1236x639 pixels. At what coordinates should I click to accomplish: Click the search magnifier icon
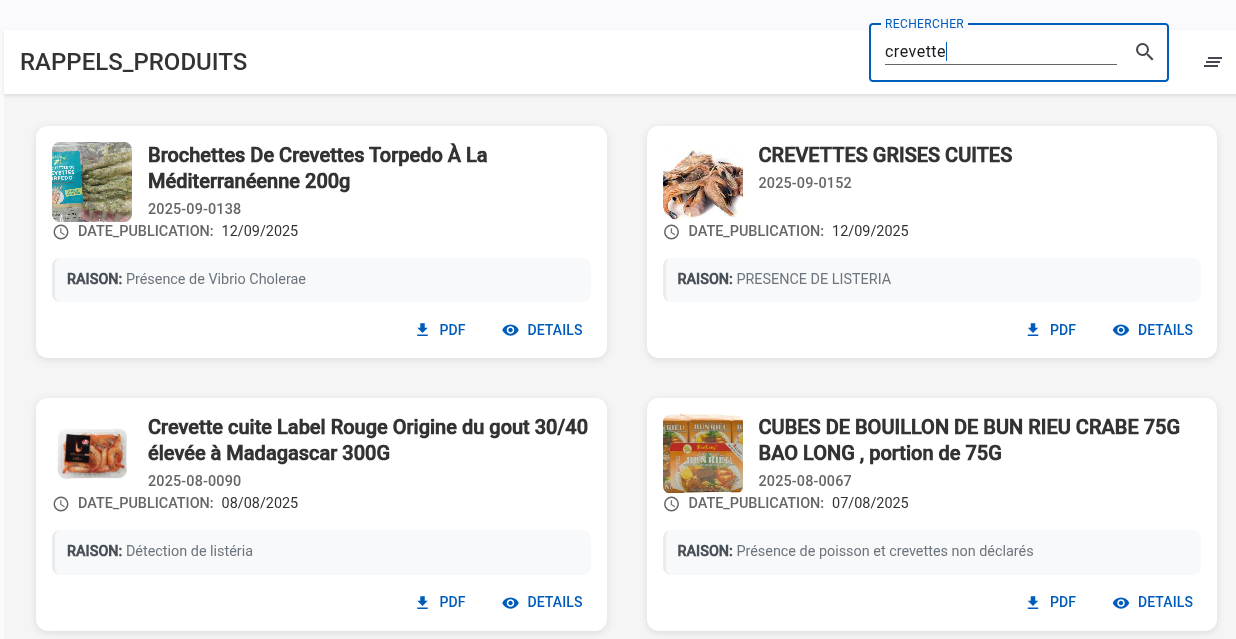point(1145,52)
